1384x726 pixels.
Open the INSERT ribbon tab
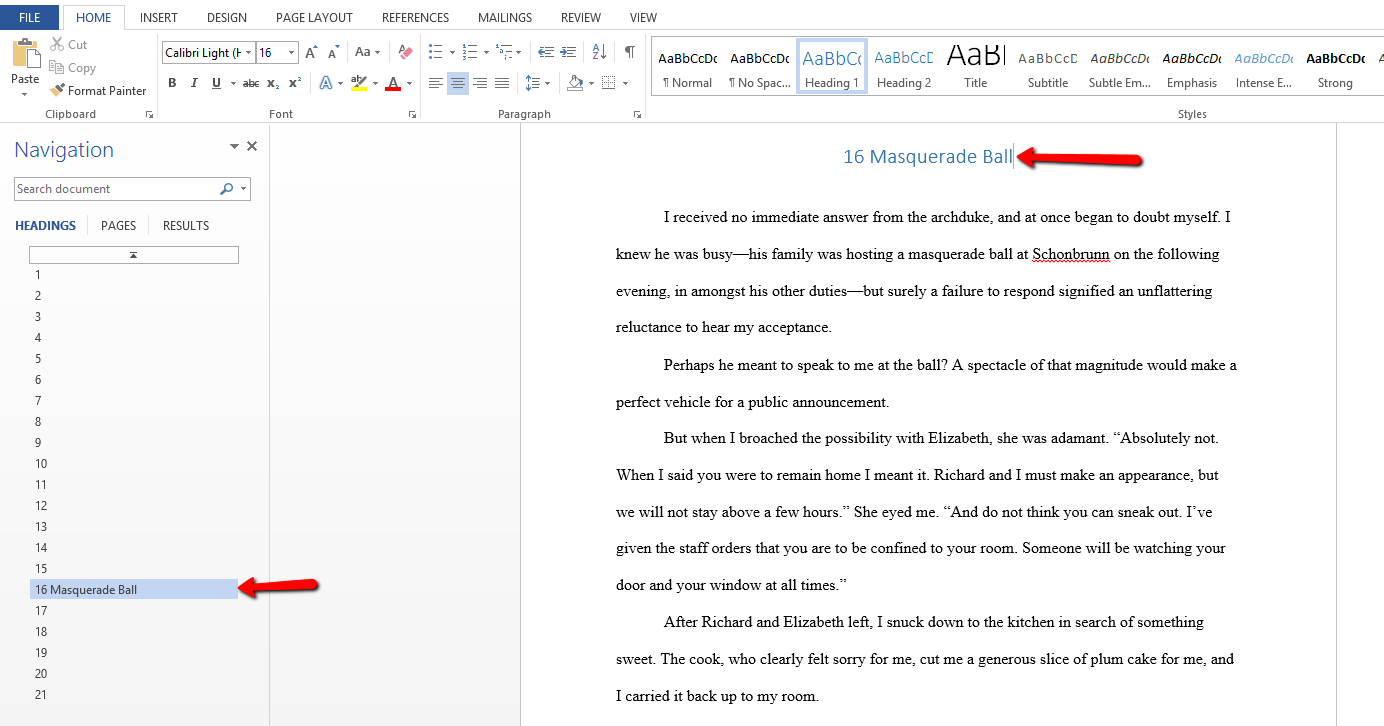[x=159, y=17]
